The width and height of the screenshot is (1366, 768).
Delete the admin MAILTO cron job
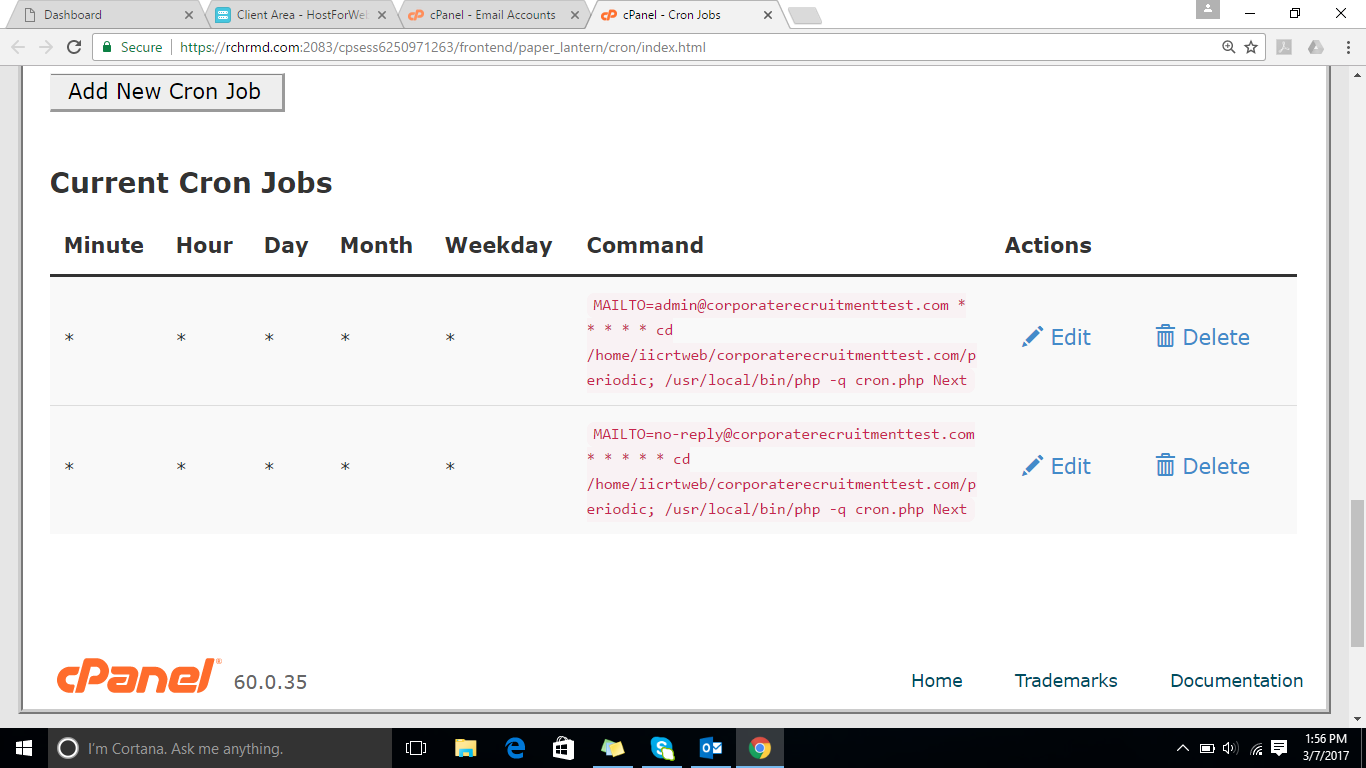1203,337
